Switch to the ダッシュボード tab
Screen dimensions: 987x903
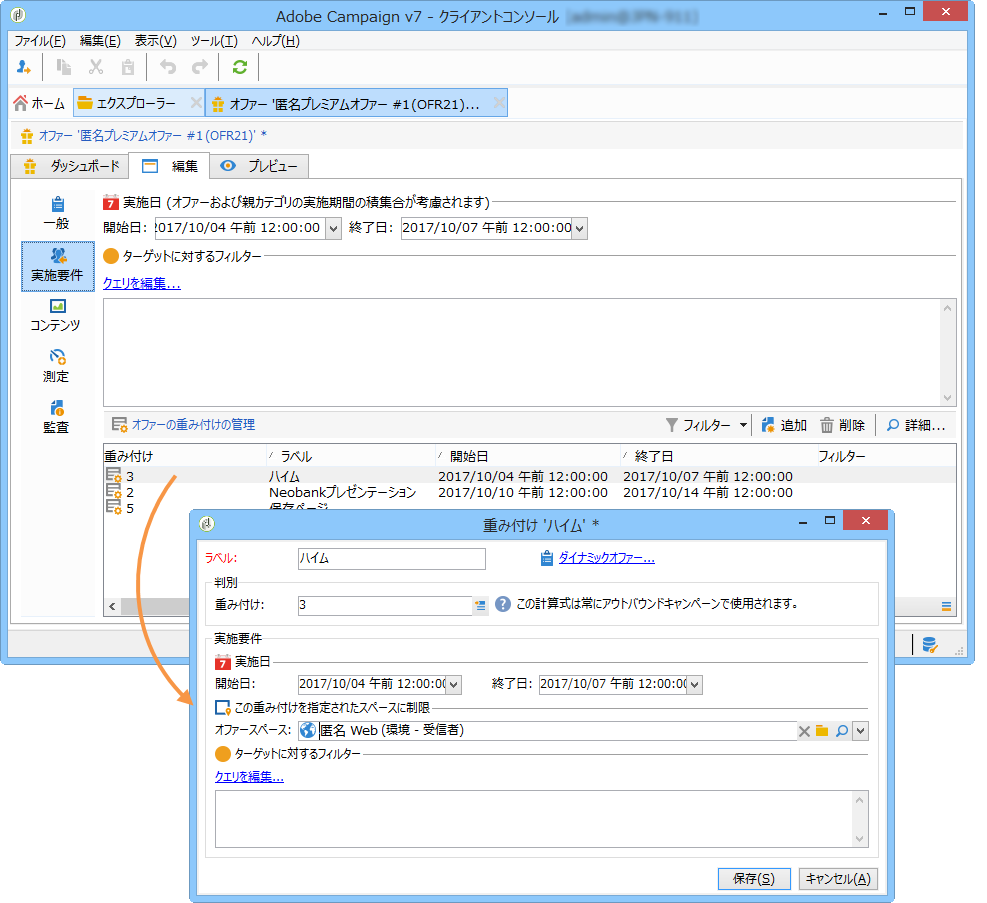coord(72,166)
